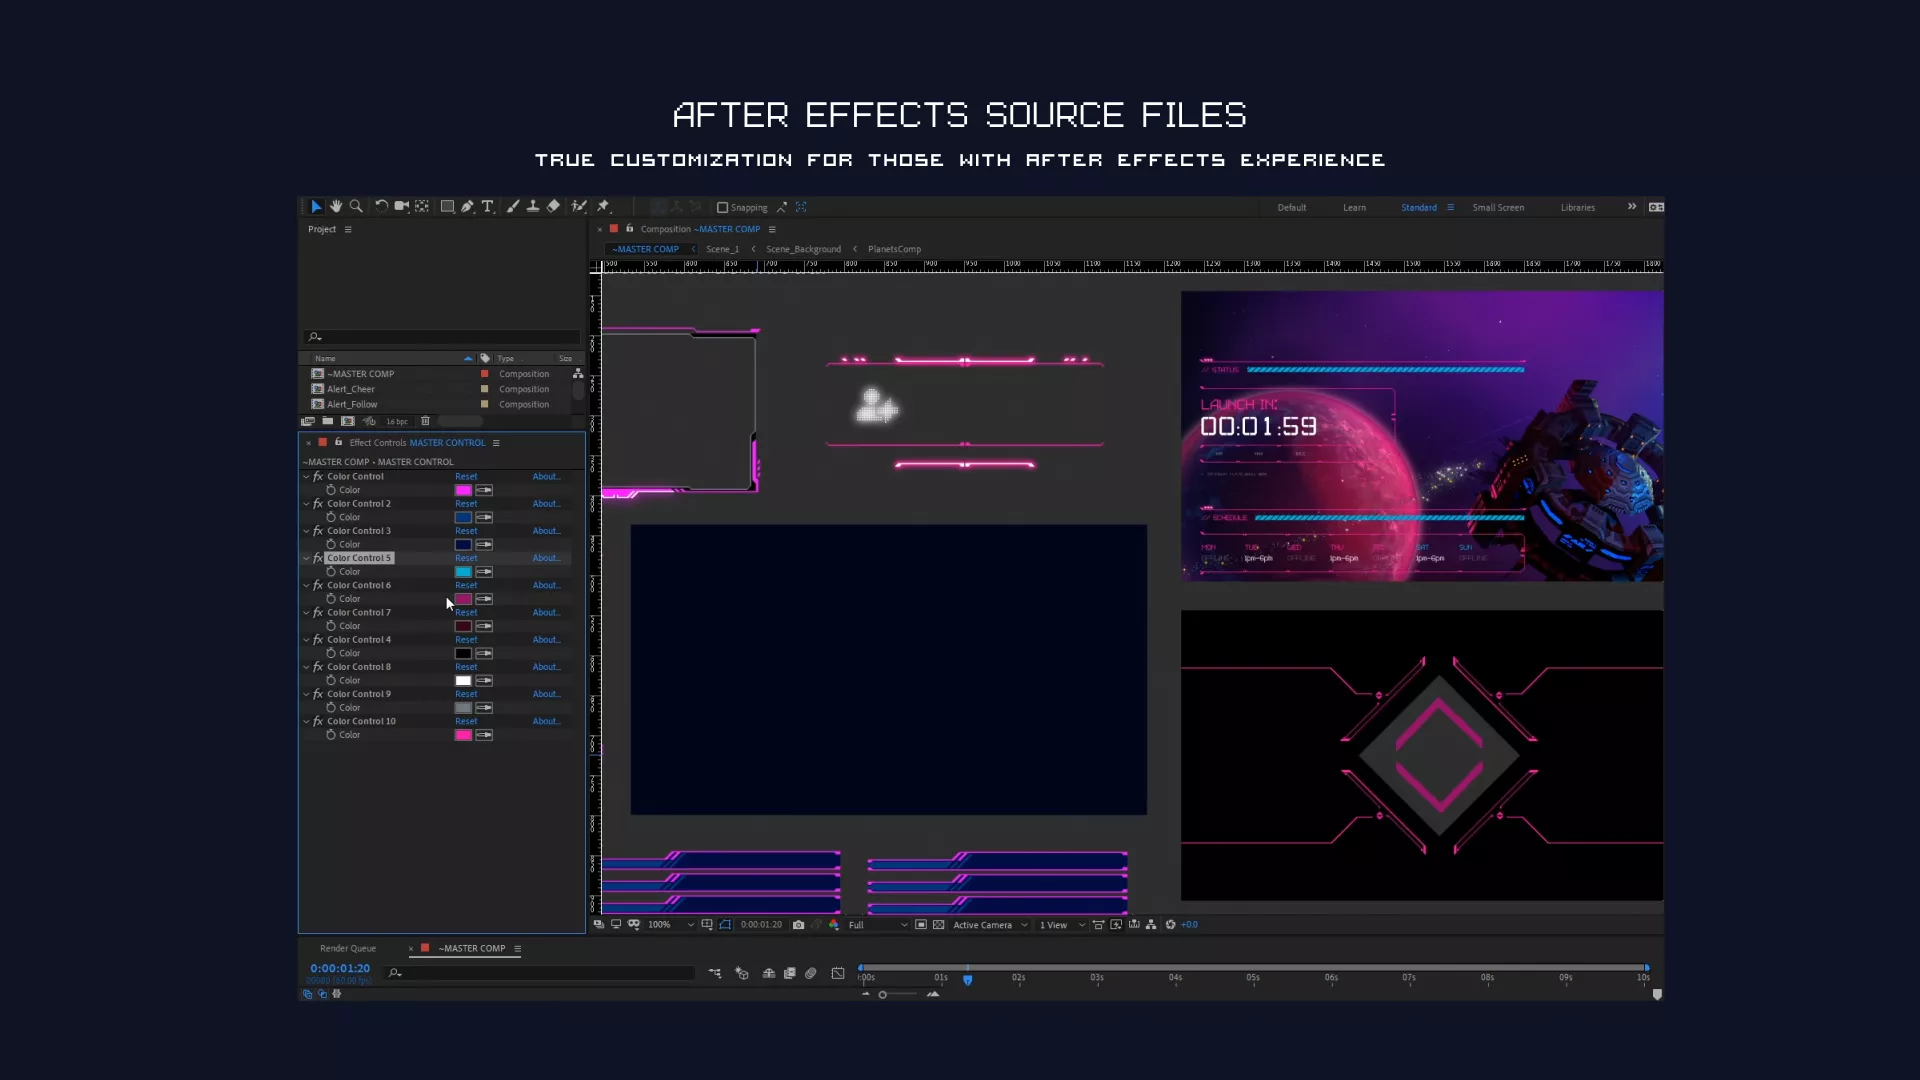This screenshot has width=1920, height=1080.
Task: Switch to the Small Screen workspace
Action: (x=1498, y=208)
